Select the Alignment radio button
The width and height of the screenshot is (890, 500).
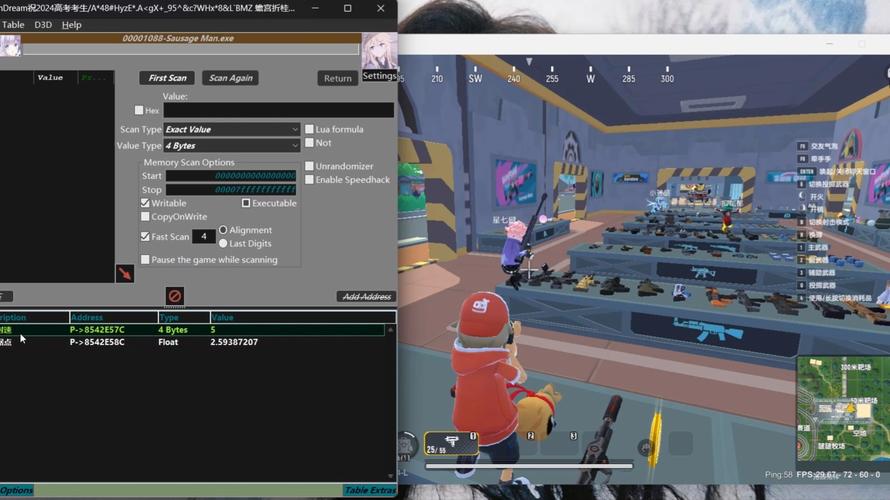(223, 230)
